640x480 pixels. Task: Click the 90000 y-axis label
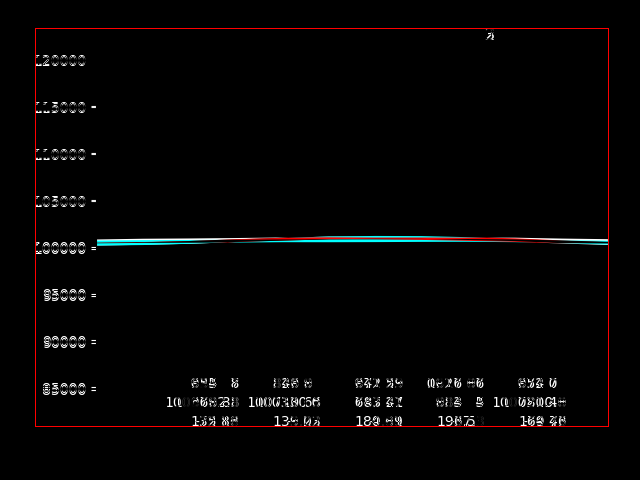(x=65, y=342)
